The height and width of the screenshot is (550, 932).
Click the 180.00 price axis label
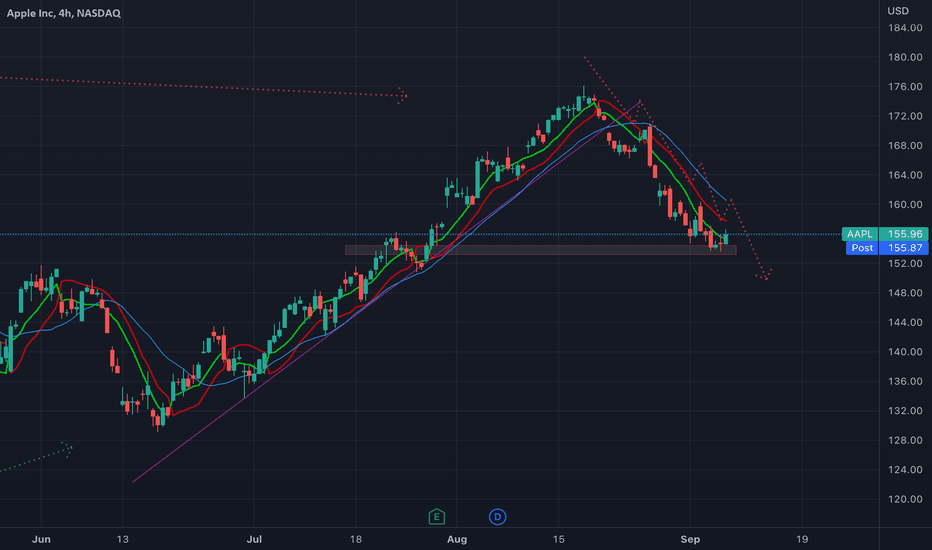(x=905, y=58)
